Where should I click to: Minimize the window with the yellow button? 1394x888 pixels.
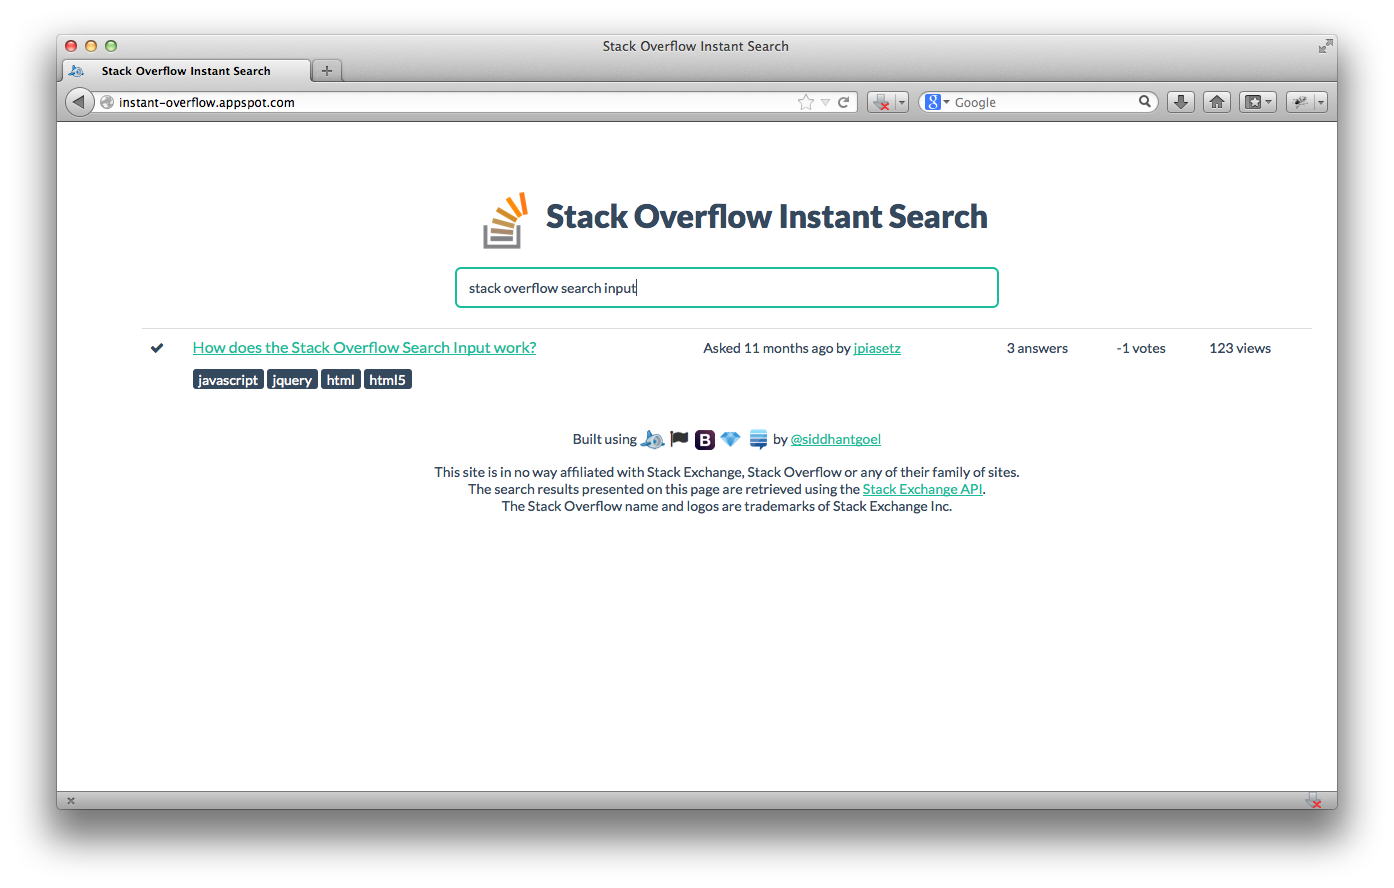tap(91, 46)
